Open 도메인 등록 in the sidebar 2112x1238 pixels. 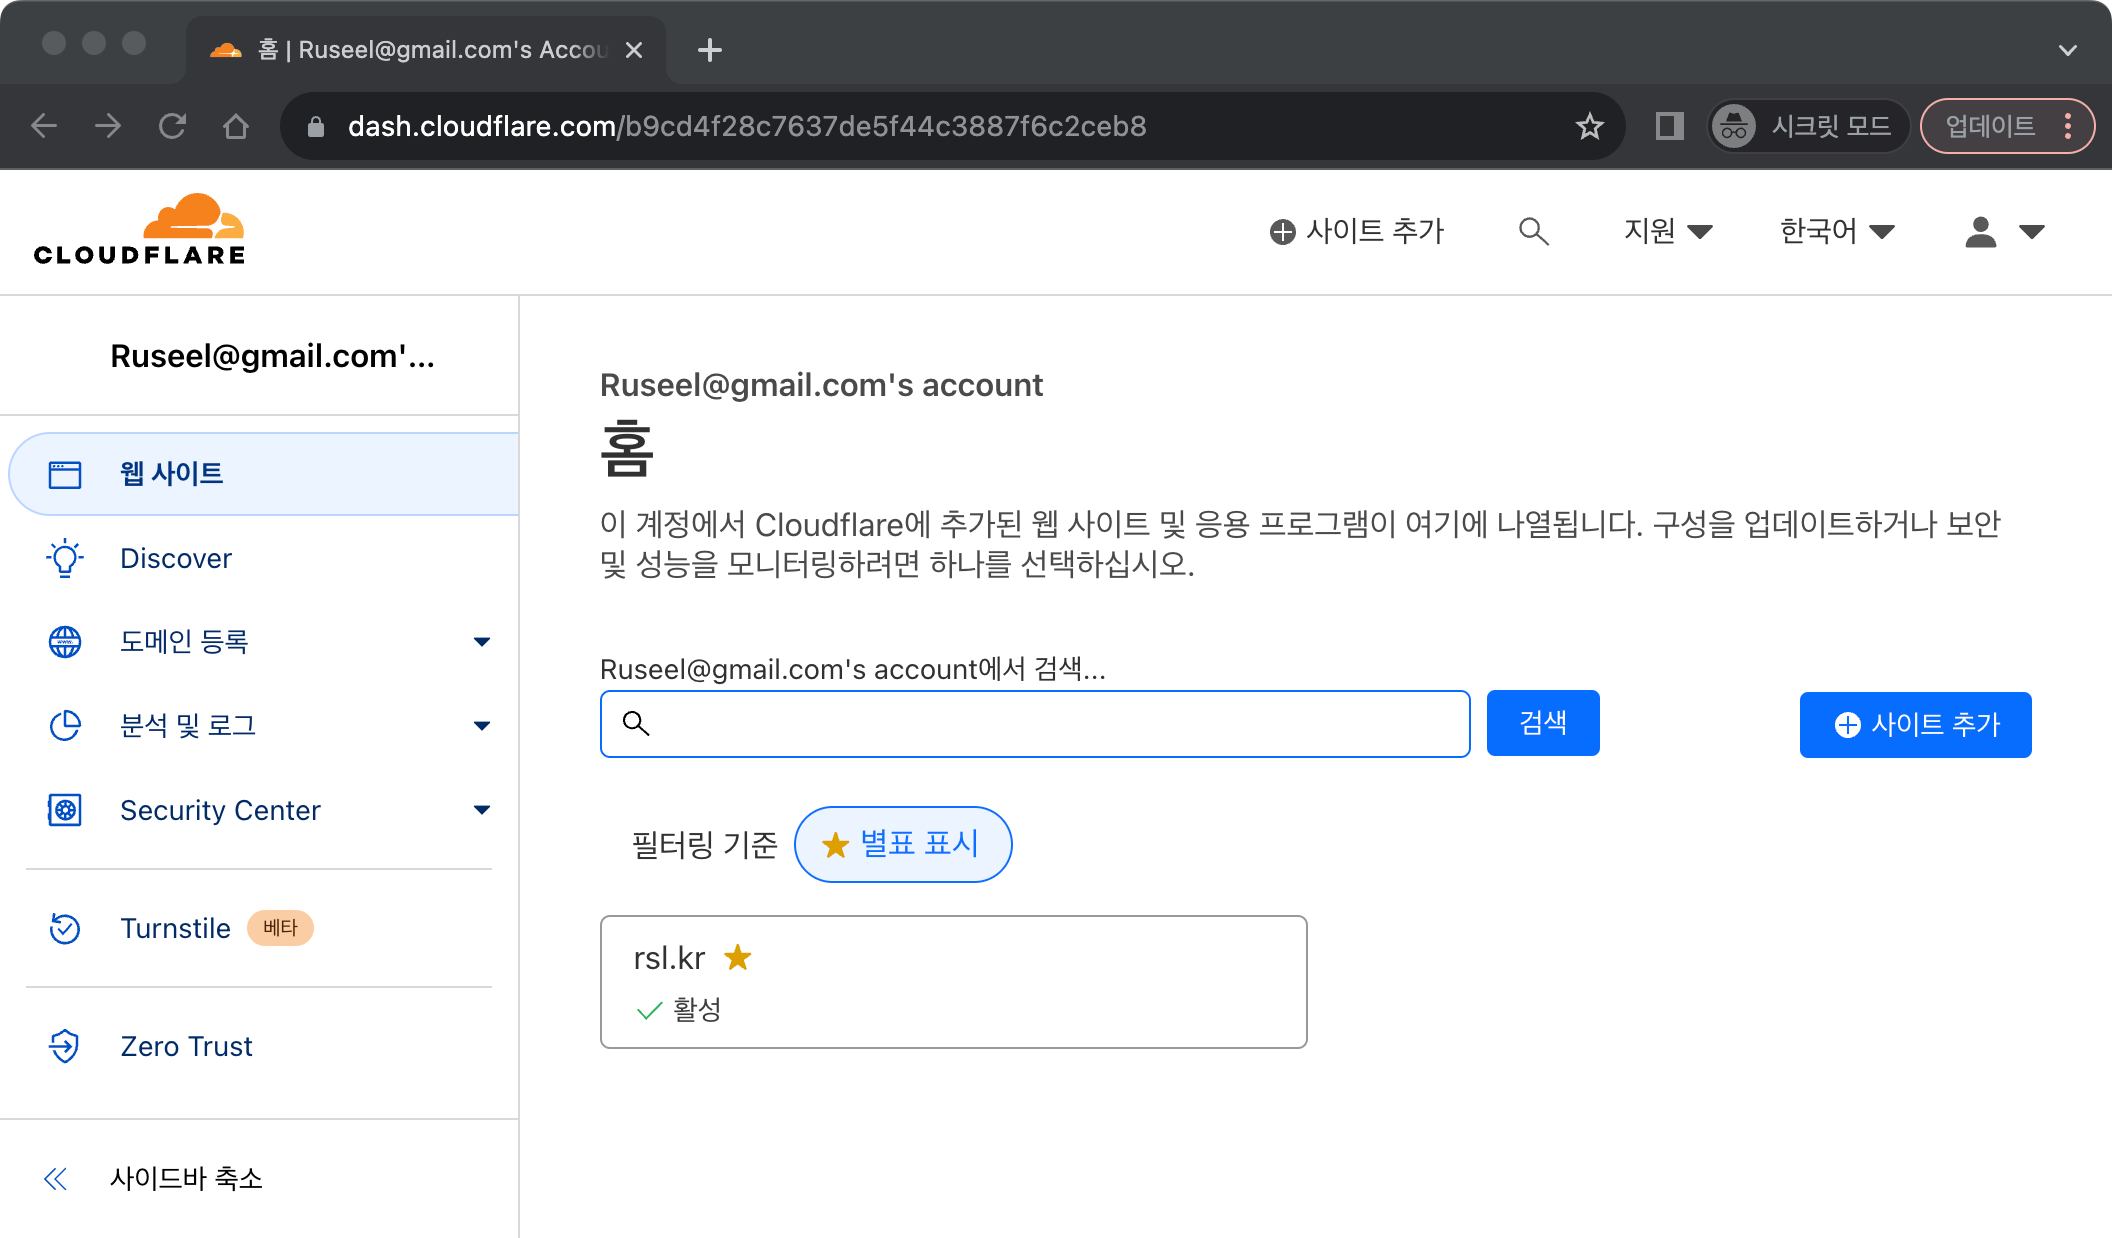[260, 642]
